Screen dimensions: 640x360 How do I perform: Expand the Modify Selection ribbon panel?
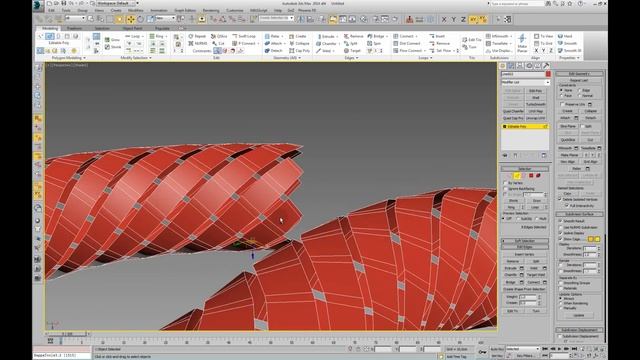click(136, 58)
